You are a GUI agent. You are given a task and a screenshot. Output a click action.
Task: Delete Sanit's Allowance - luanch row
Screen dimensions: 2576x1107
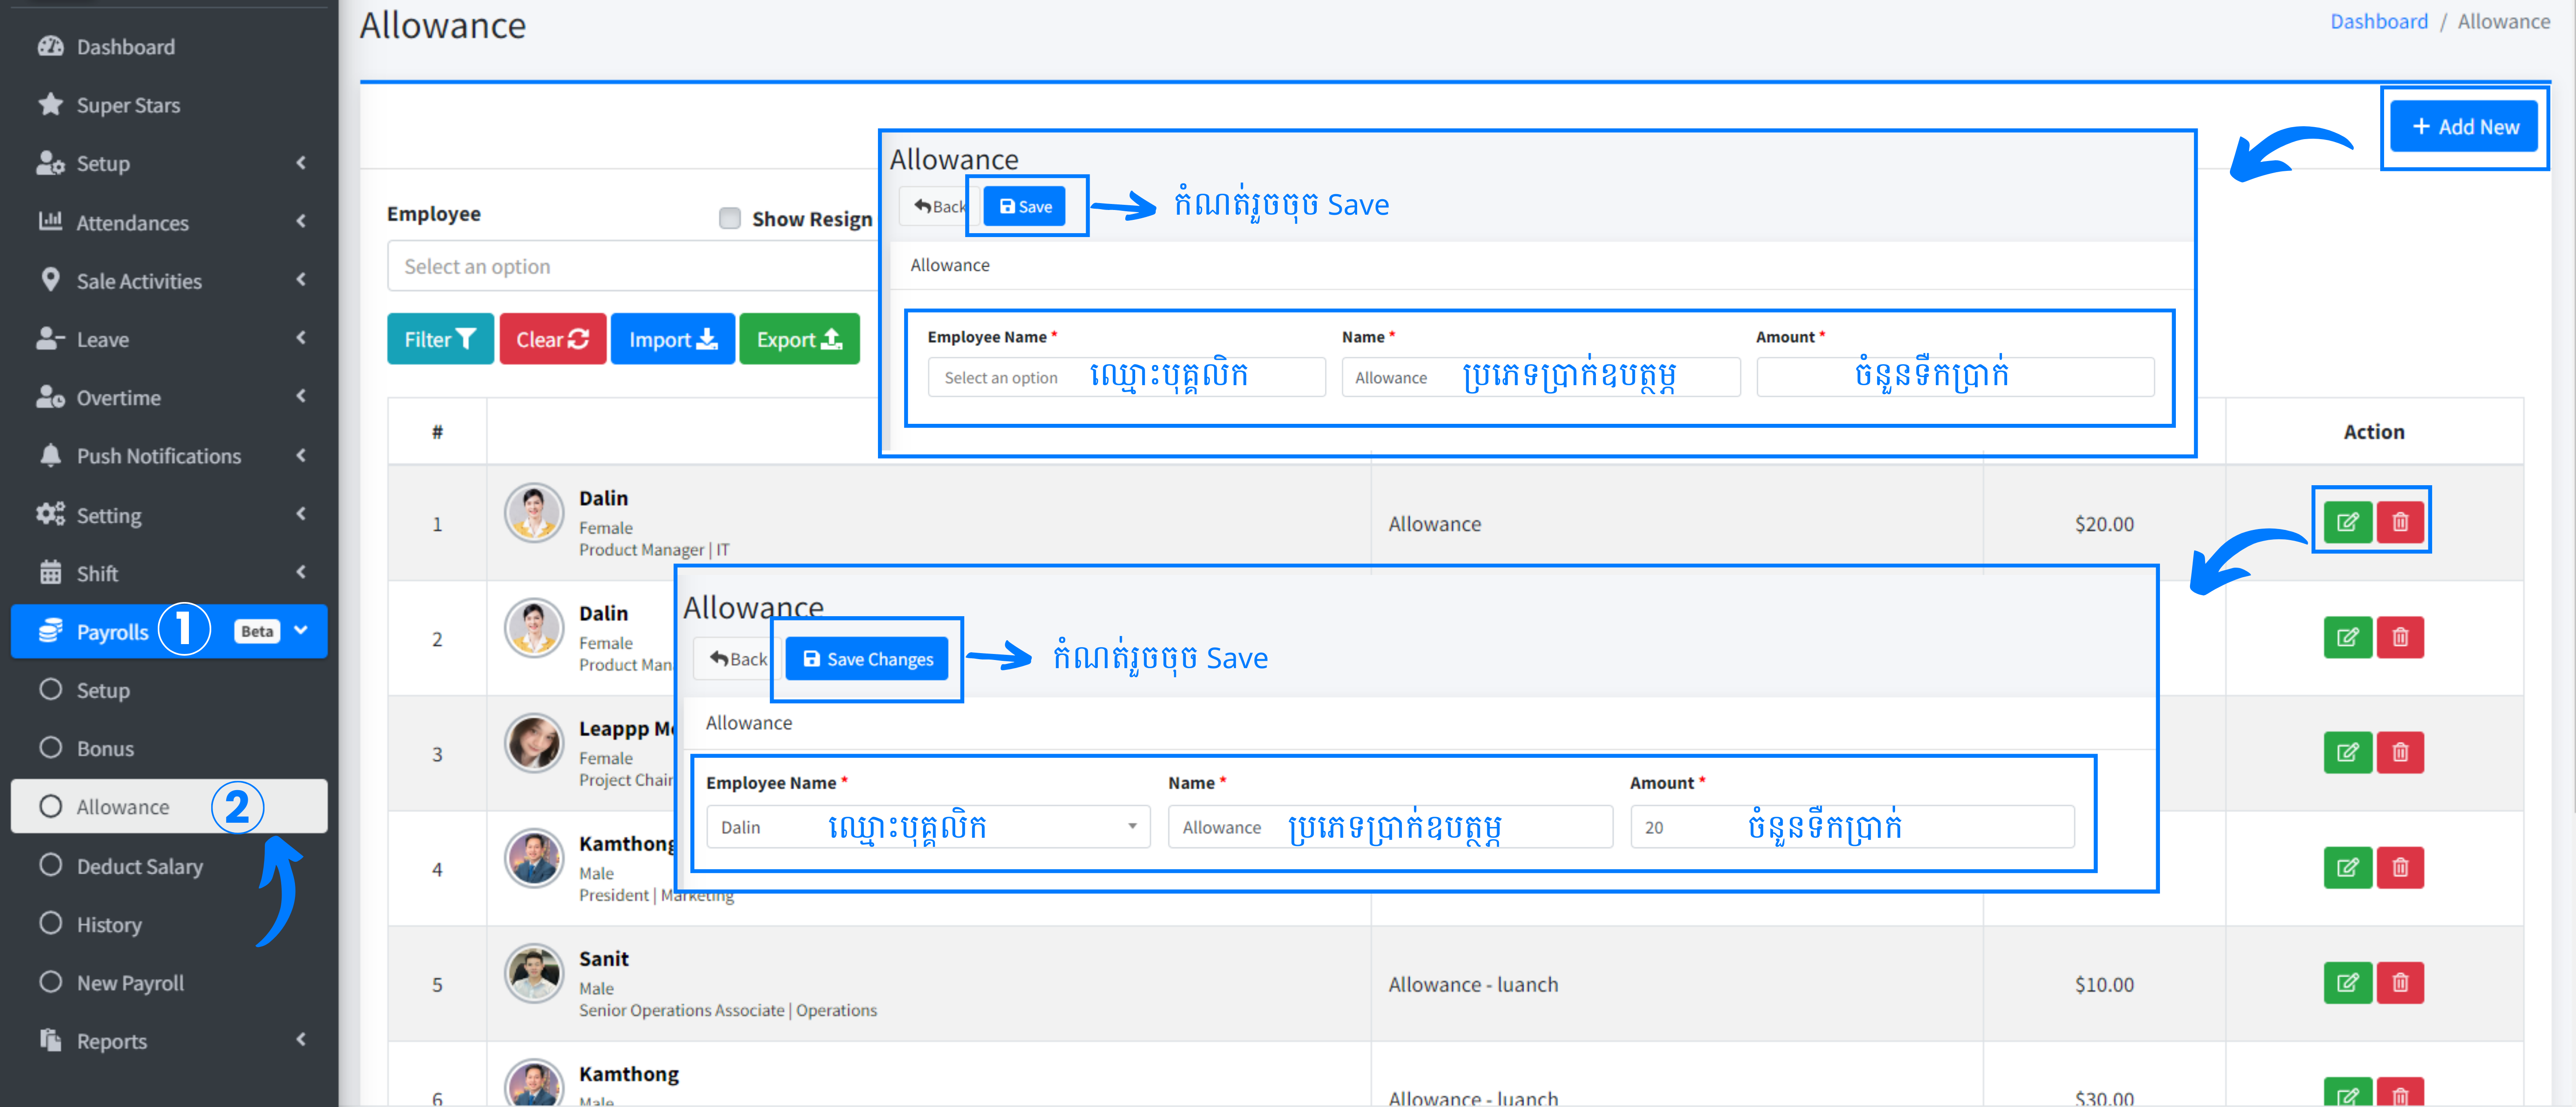[x=2399, y=982]
